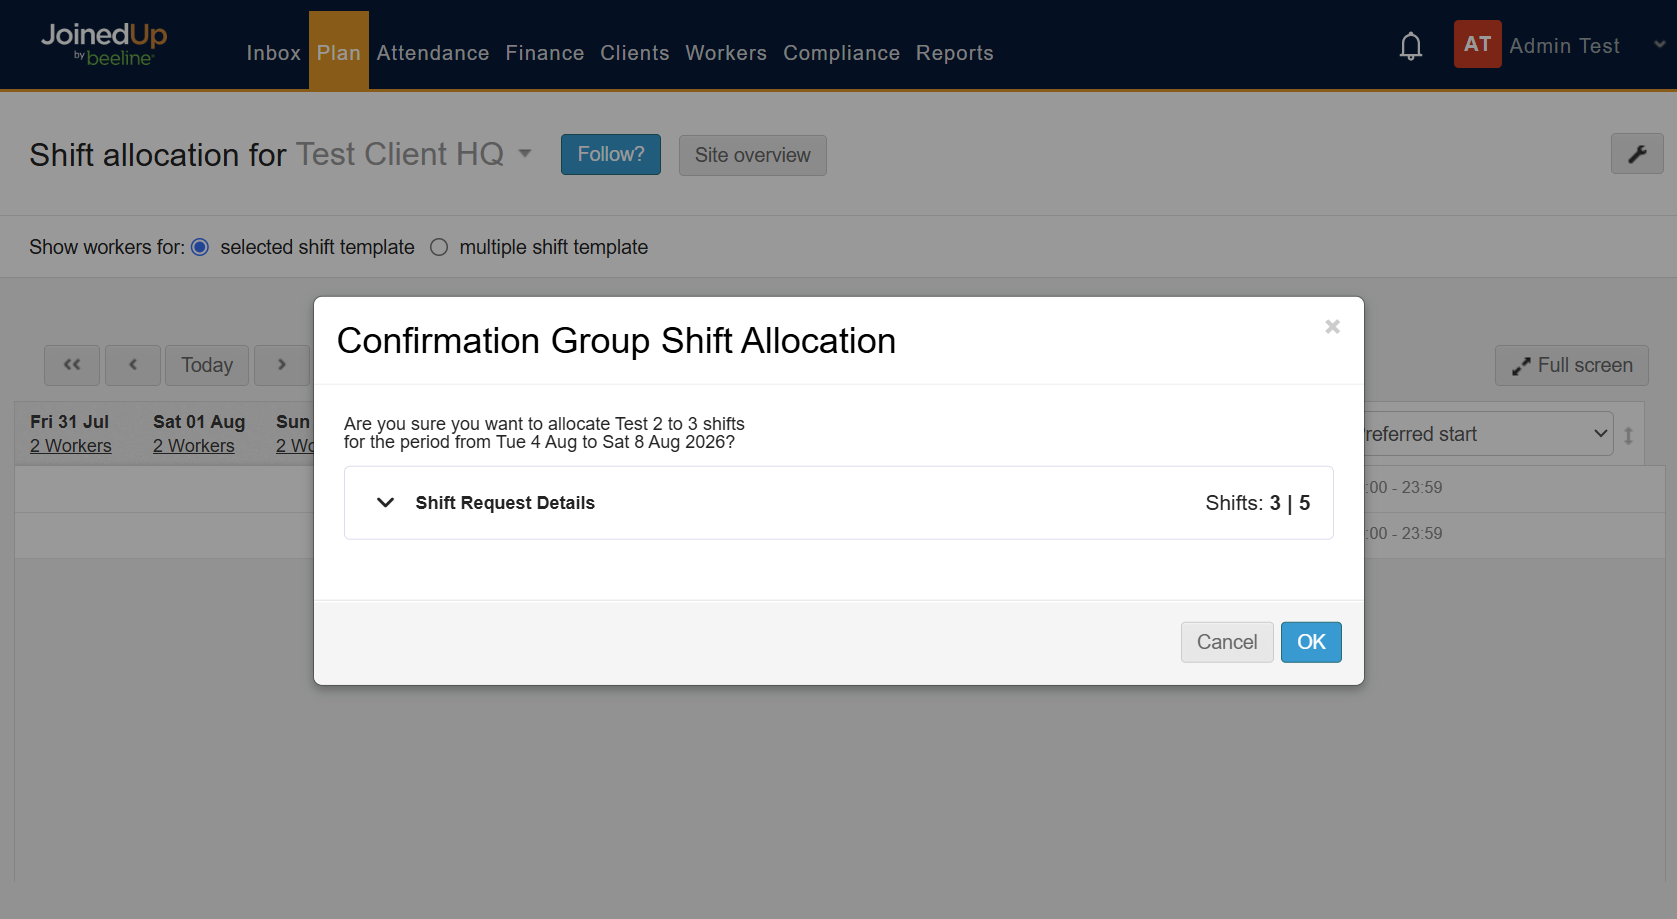Go to next day arrow
The height and width of the screenshot is (919, 1677).
pos(282,365)
